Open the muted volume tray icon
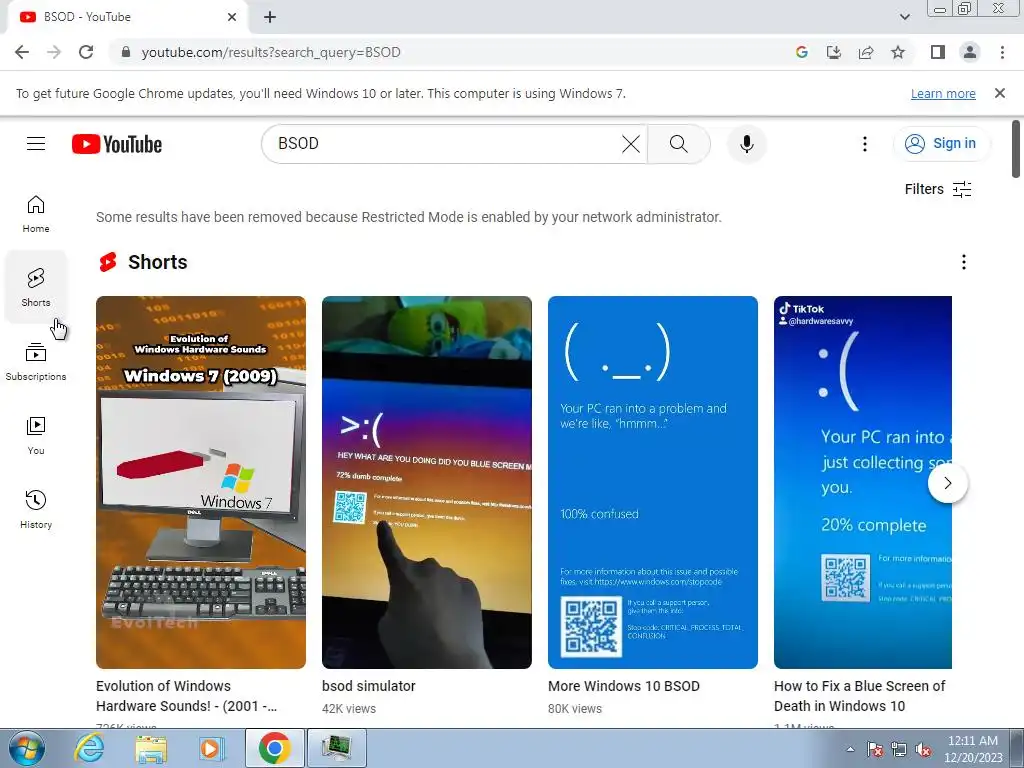The image size is (1024, 768). [923, 749]
